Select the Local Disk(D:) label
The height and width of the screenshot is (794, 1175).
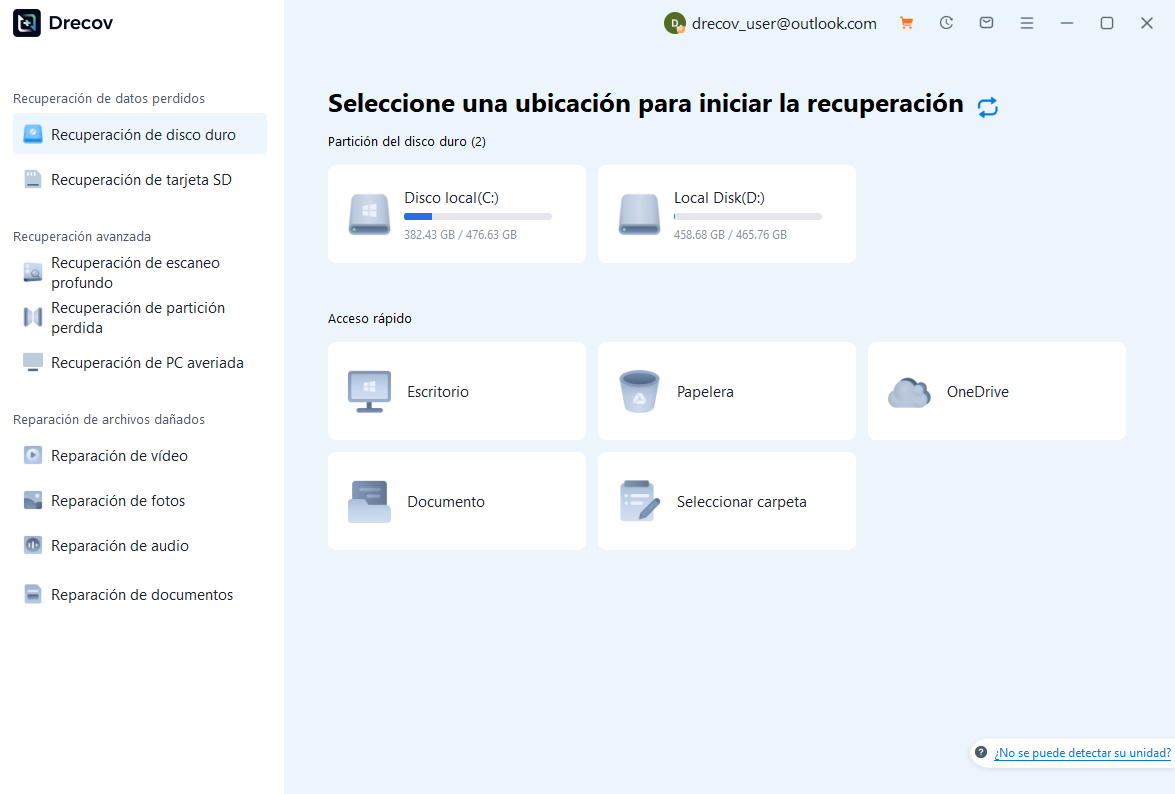pos(719,198)
